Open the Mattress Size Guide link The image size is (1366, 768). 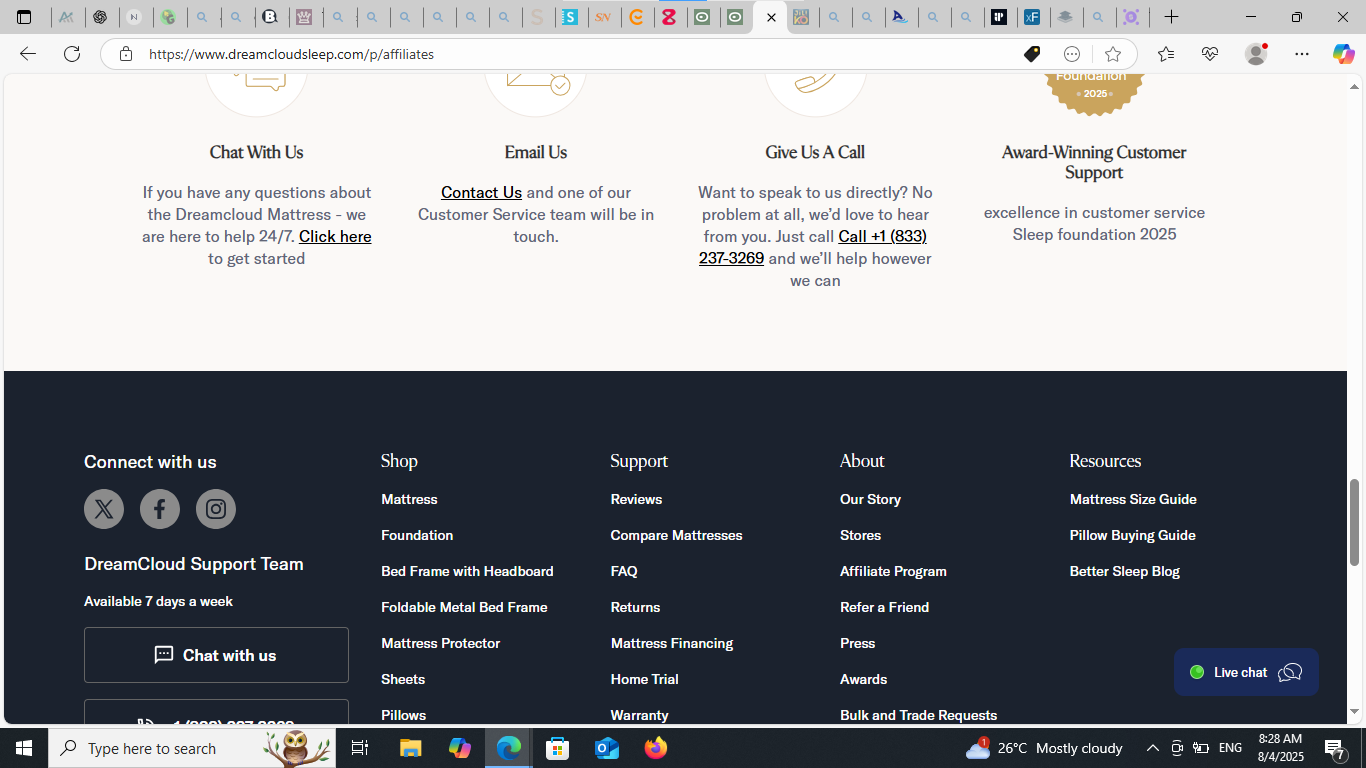pyautogui.click(x=1133, y=499)
